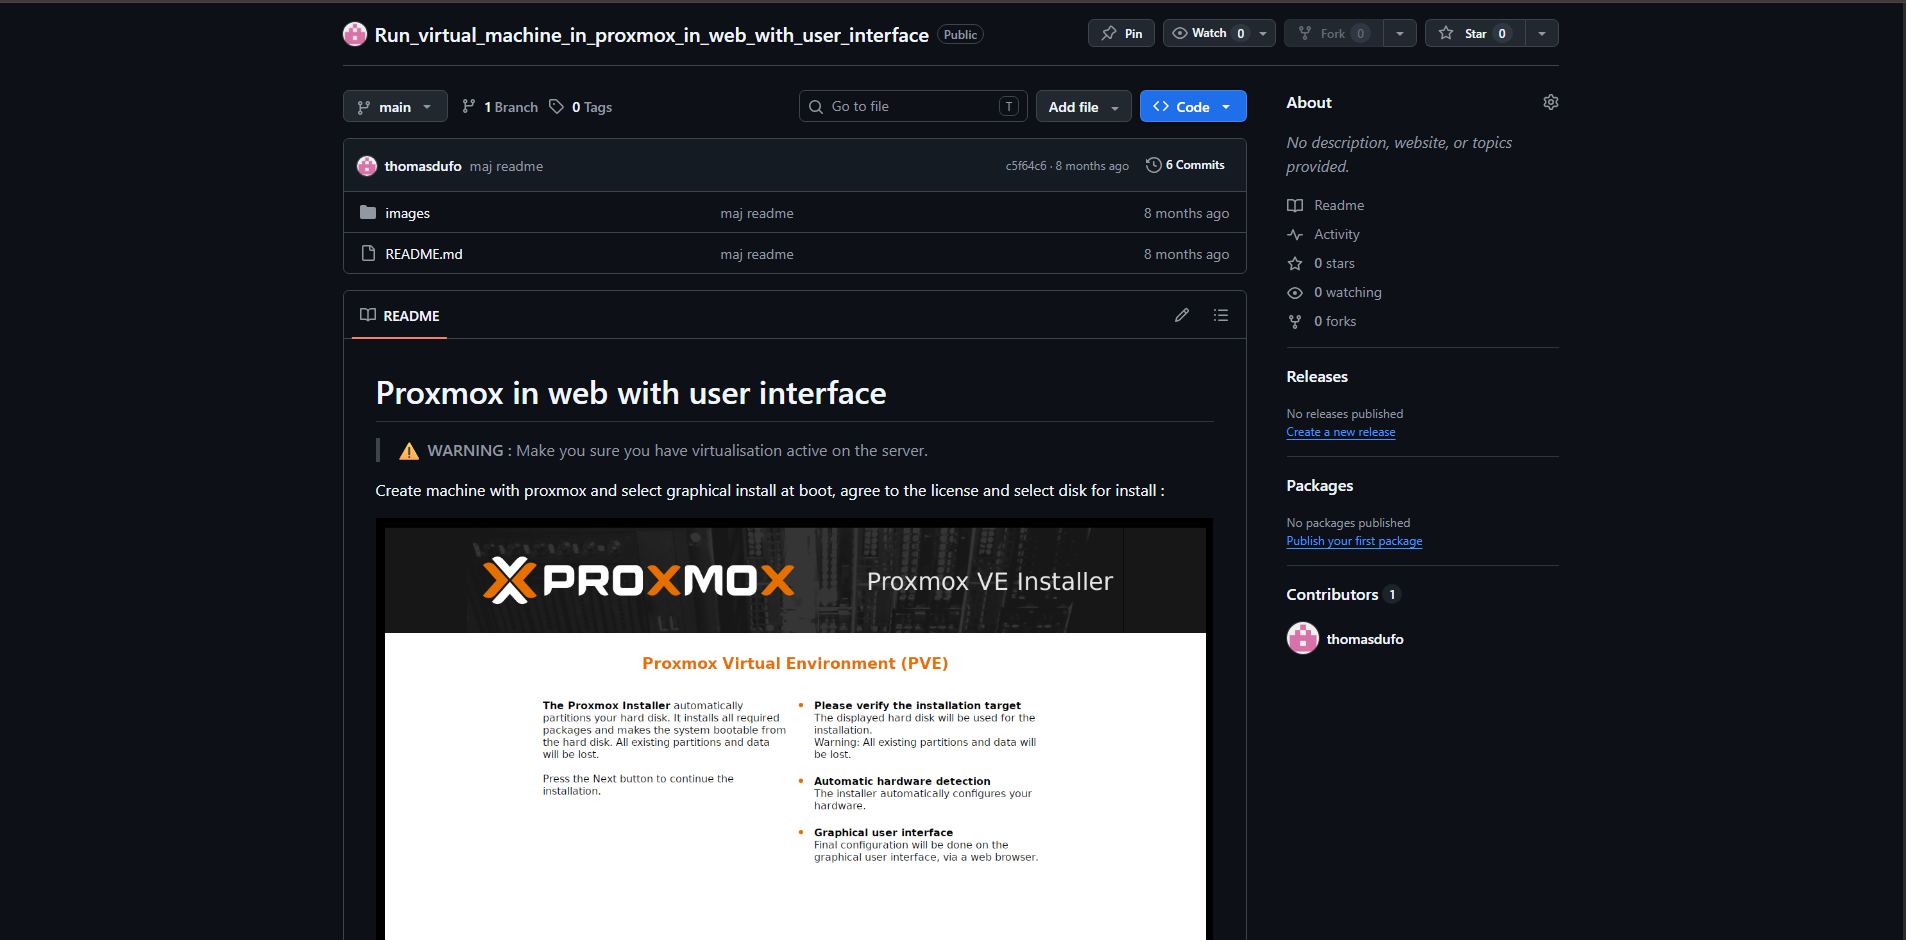The image size is (1906, 940).
Task: Click the small avatar in latest commit bar
Action: pyautogui.click(x=367, y=166)
